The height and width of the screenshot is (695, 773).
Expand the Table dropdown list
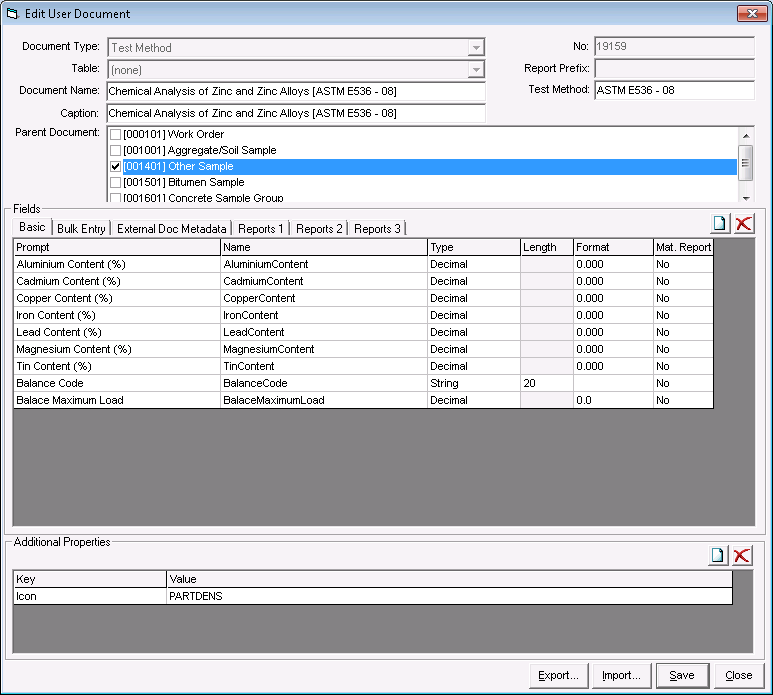(476, 70)
